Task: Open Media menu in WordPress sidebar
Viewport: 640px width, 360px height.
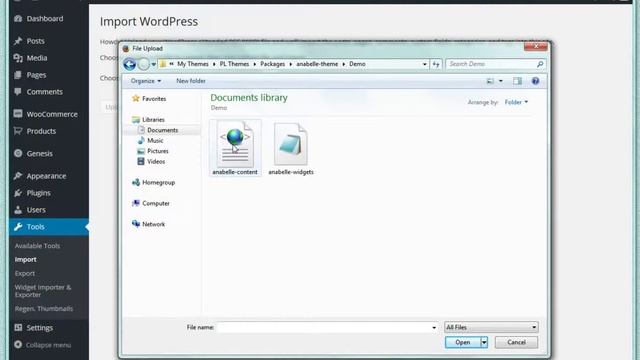Action: point(37,58)
